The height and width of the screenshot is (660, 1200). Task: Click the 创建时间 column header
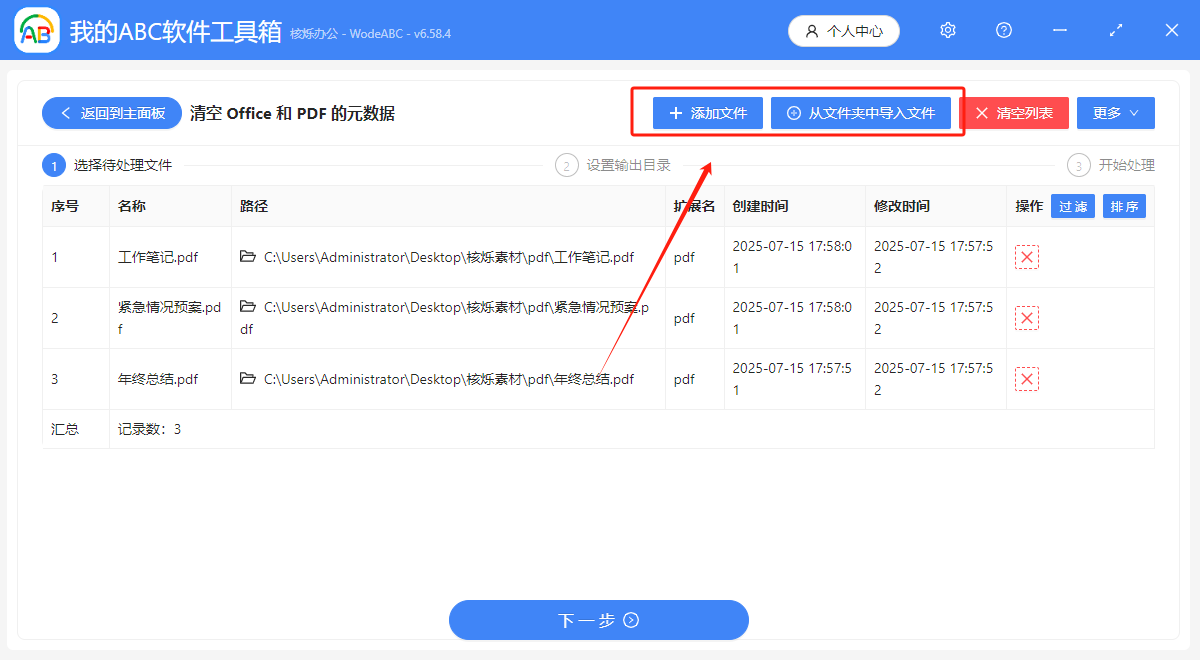[x=760, y=206]
